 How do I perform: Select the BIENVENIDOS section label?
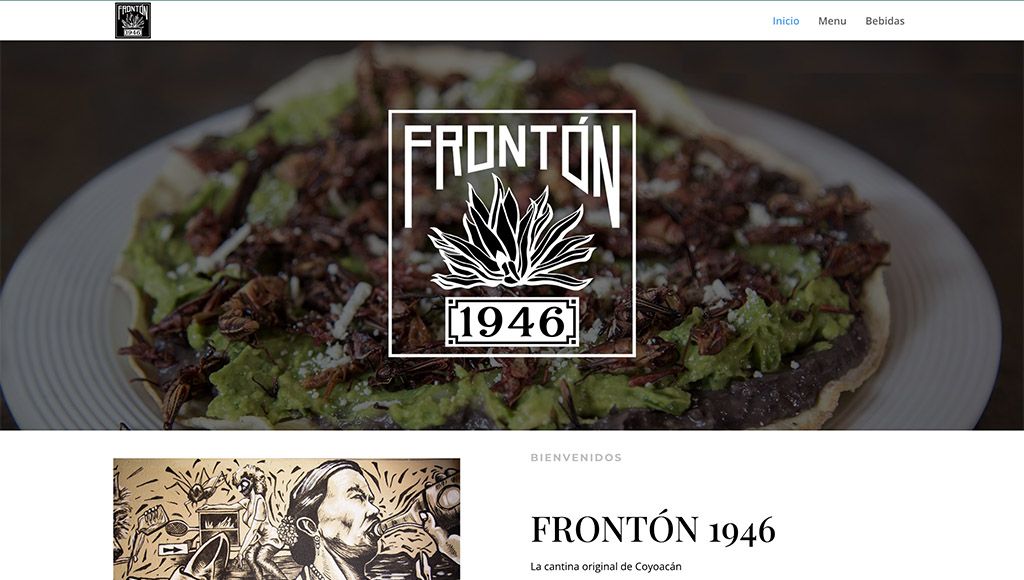point(576,457)
